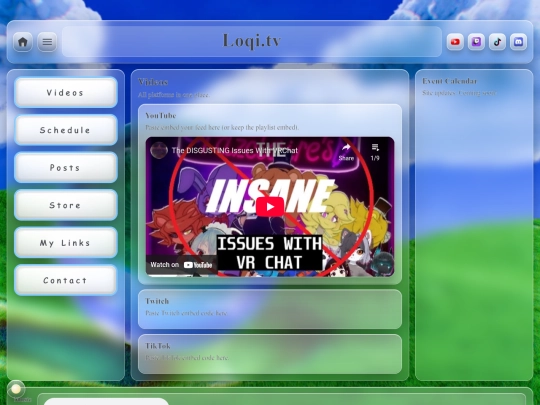Click the 'Site updates: Coming soon' text
This screenshot has width=540, height=405.
(459, 93)
